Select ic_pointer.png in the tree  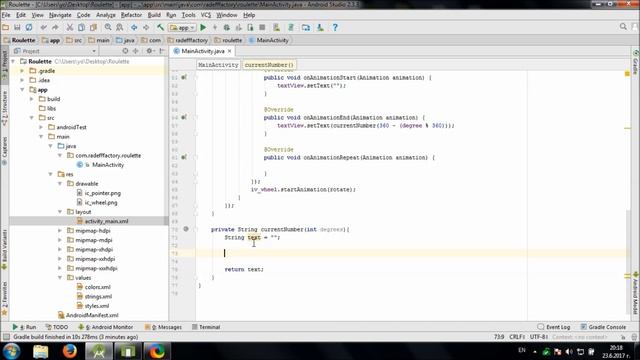102,193
